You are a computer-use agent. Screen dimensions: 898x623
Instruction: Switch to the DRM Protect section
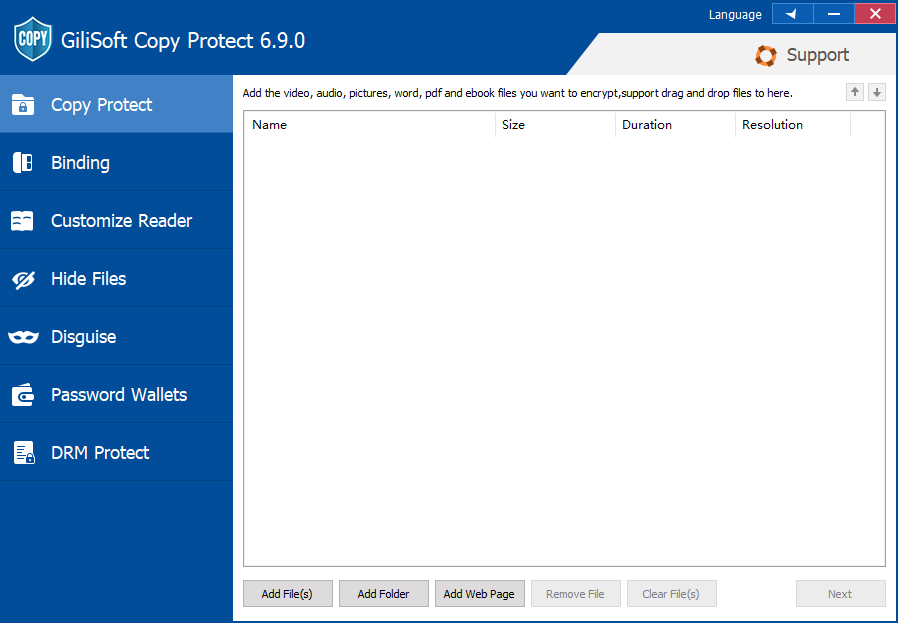click(116, 452)
